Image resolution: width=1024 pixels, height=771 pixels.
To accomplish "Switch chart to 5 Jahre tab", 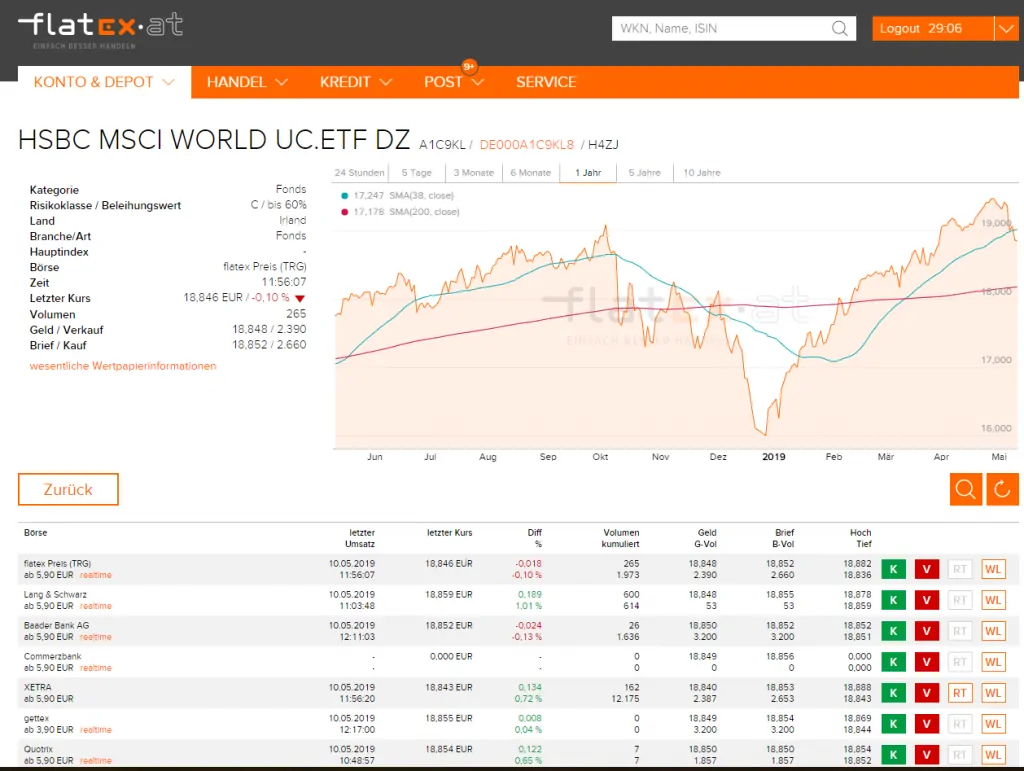I will click(645, 173).
